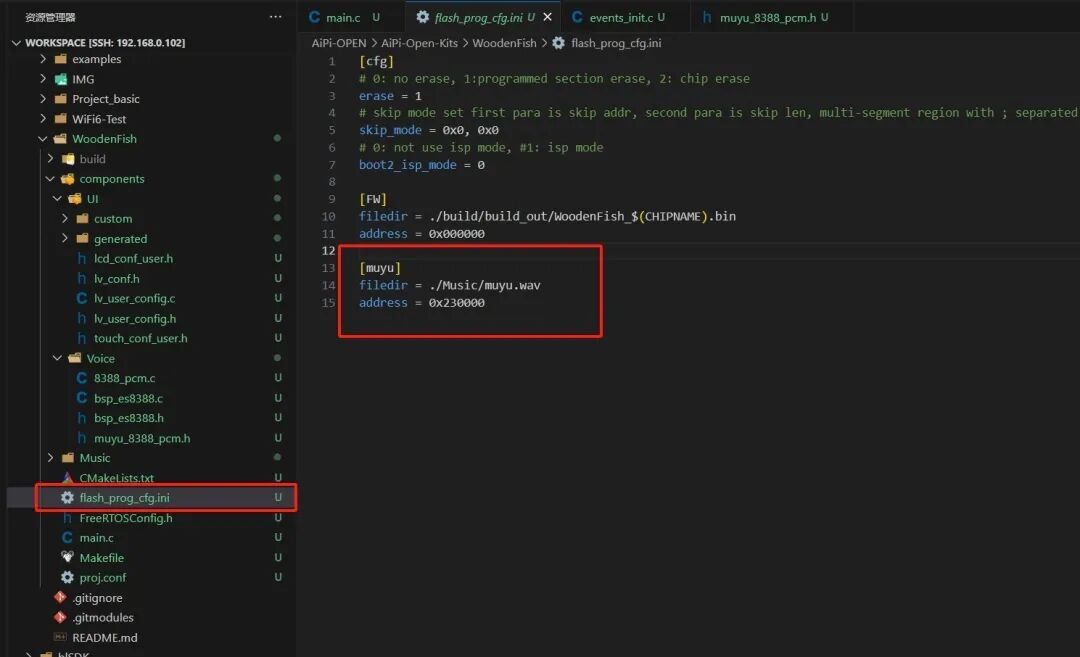1080x657 pixels.
Task: Click the C file icon next to 8388_pcm.c
Action: (81, 378)
